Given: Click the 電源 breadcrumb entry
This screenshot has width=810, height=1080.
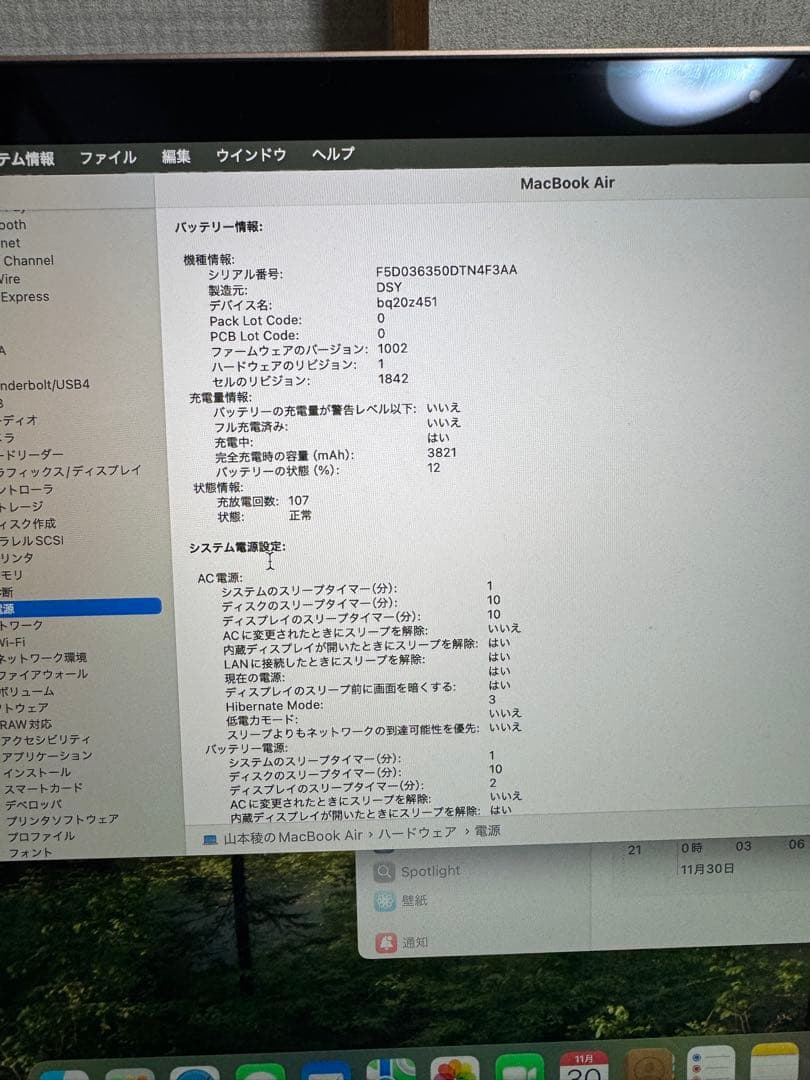Looking at the screenshot, I should click(487, 834).
